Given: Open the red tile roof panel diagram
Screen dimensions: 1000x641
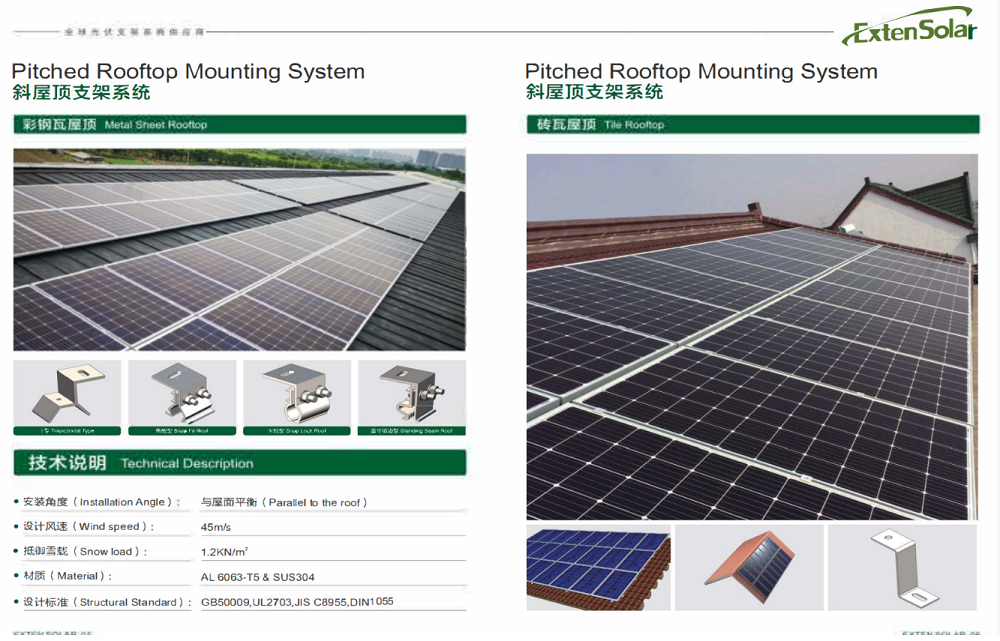Looking at the screenshot, I should 749,567.
